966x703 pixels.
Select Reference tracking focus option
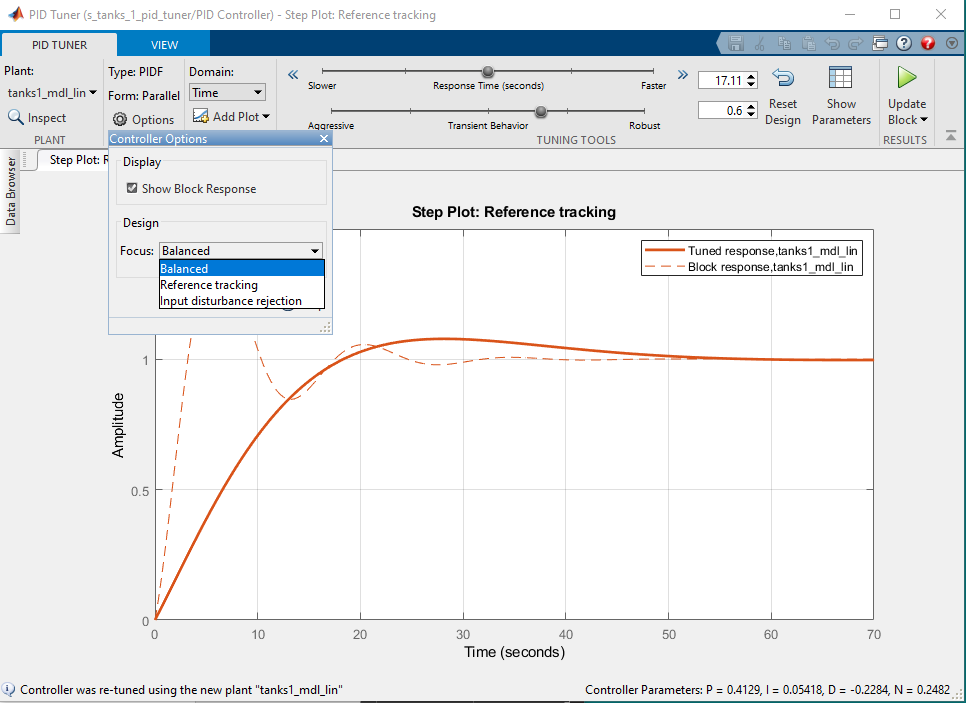point(209,285)
